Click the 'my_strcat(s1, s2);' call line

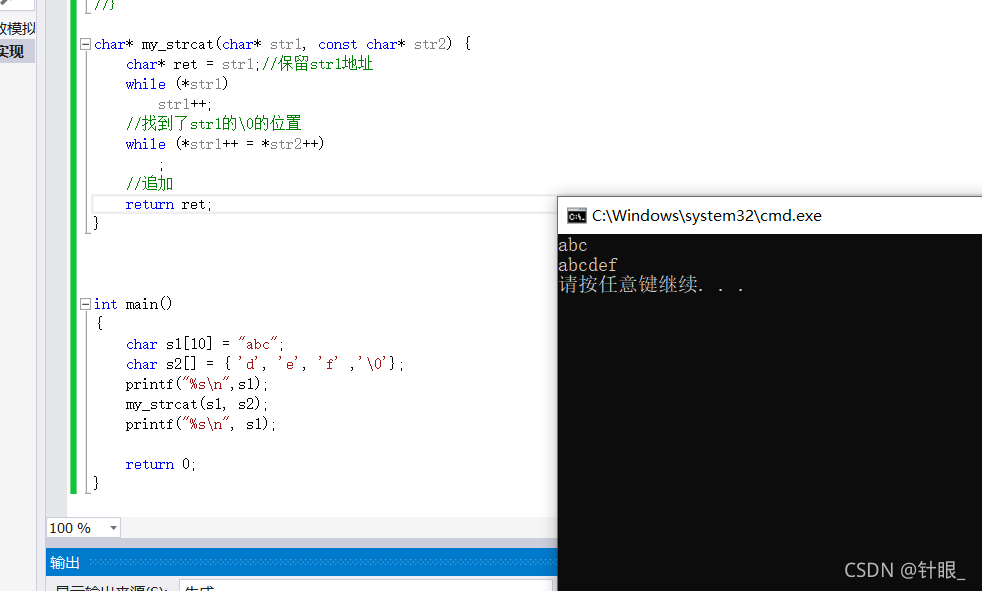[197, 404]
